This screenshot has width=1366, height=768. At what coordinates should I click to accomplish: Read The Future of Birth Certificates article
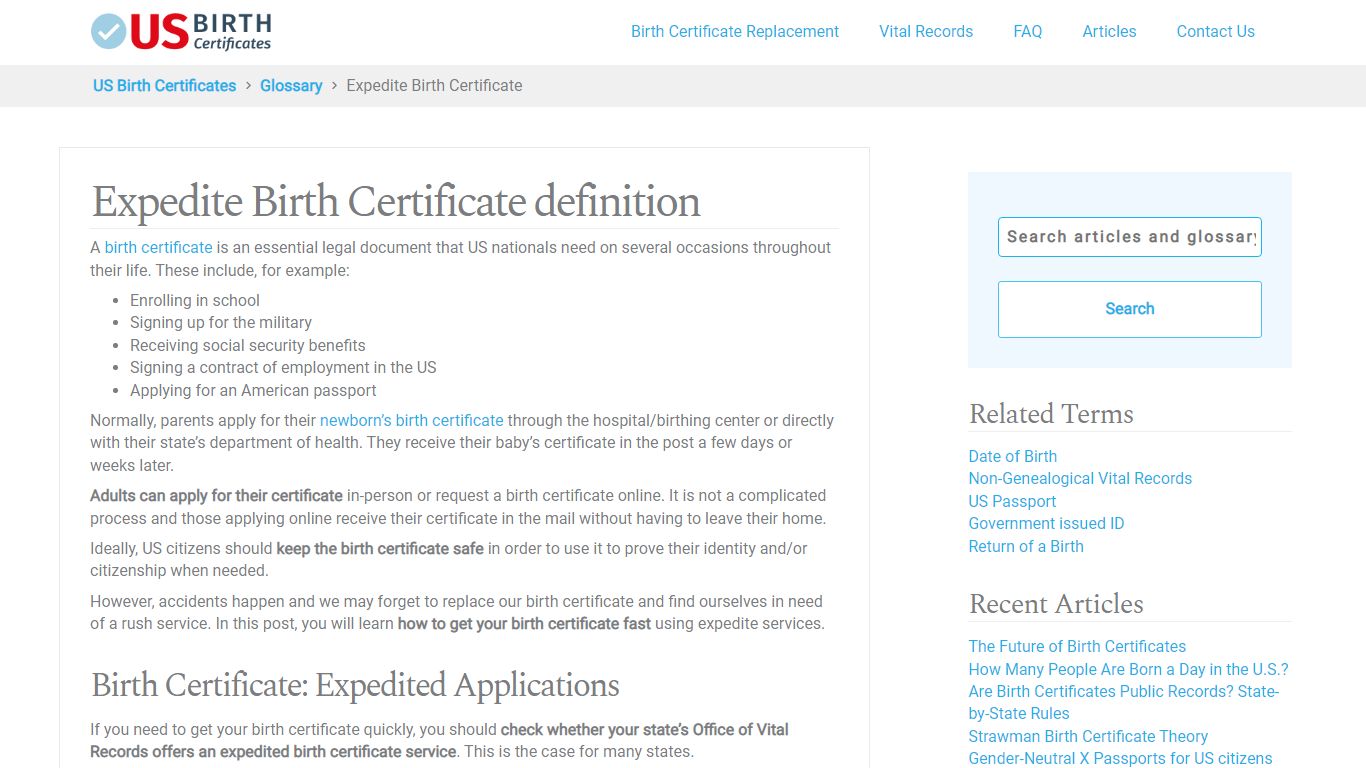[1077, 647]
